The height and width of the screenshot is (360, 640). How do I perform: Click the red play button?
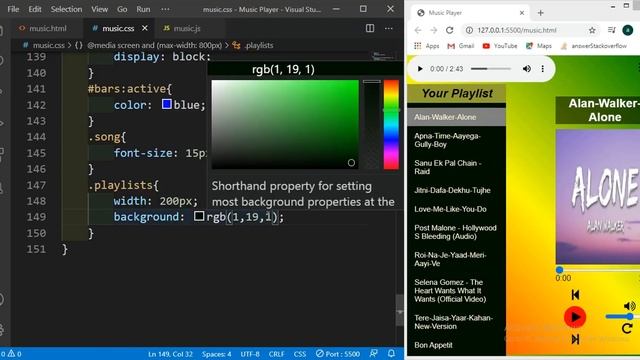tap(575, 317)
